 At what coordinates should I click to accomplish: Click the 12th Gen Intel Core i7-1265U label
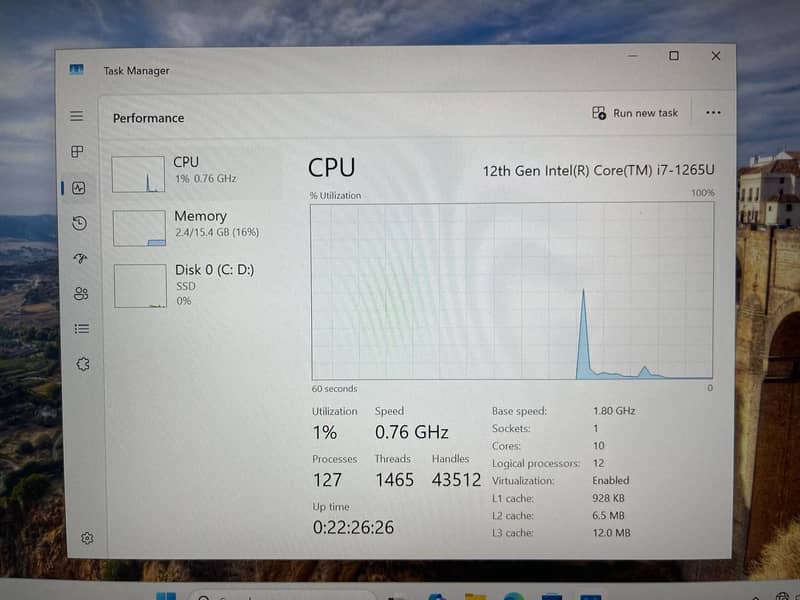click(x=598, y=170)
